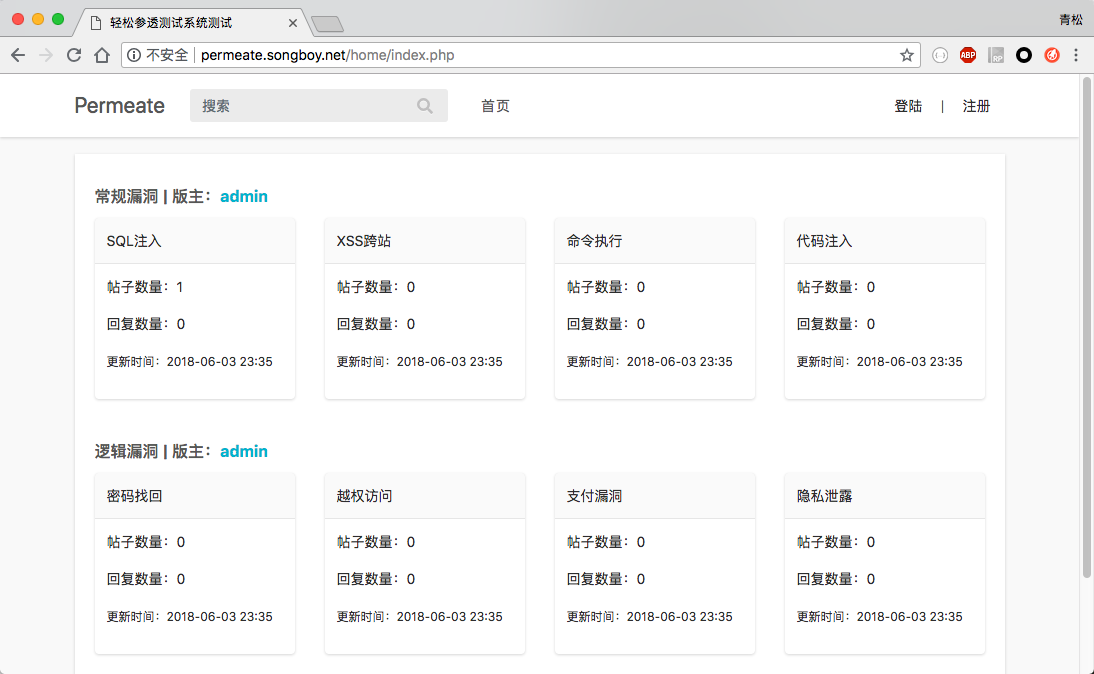Go back with the browser back arrow
The width and height of the screenshot is (1094, 674).
point(18,55)
